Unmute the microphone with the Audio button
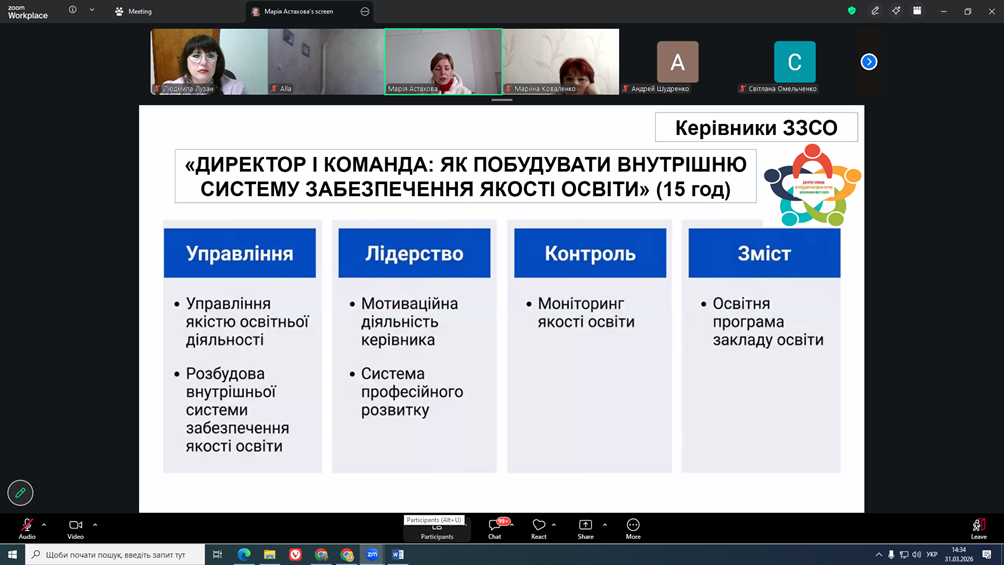 click(x=27, y=526)
